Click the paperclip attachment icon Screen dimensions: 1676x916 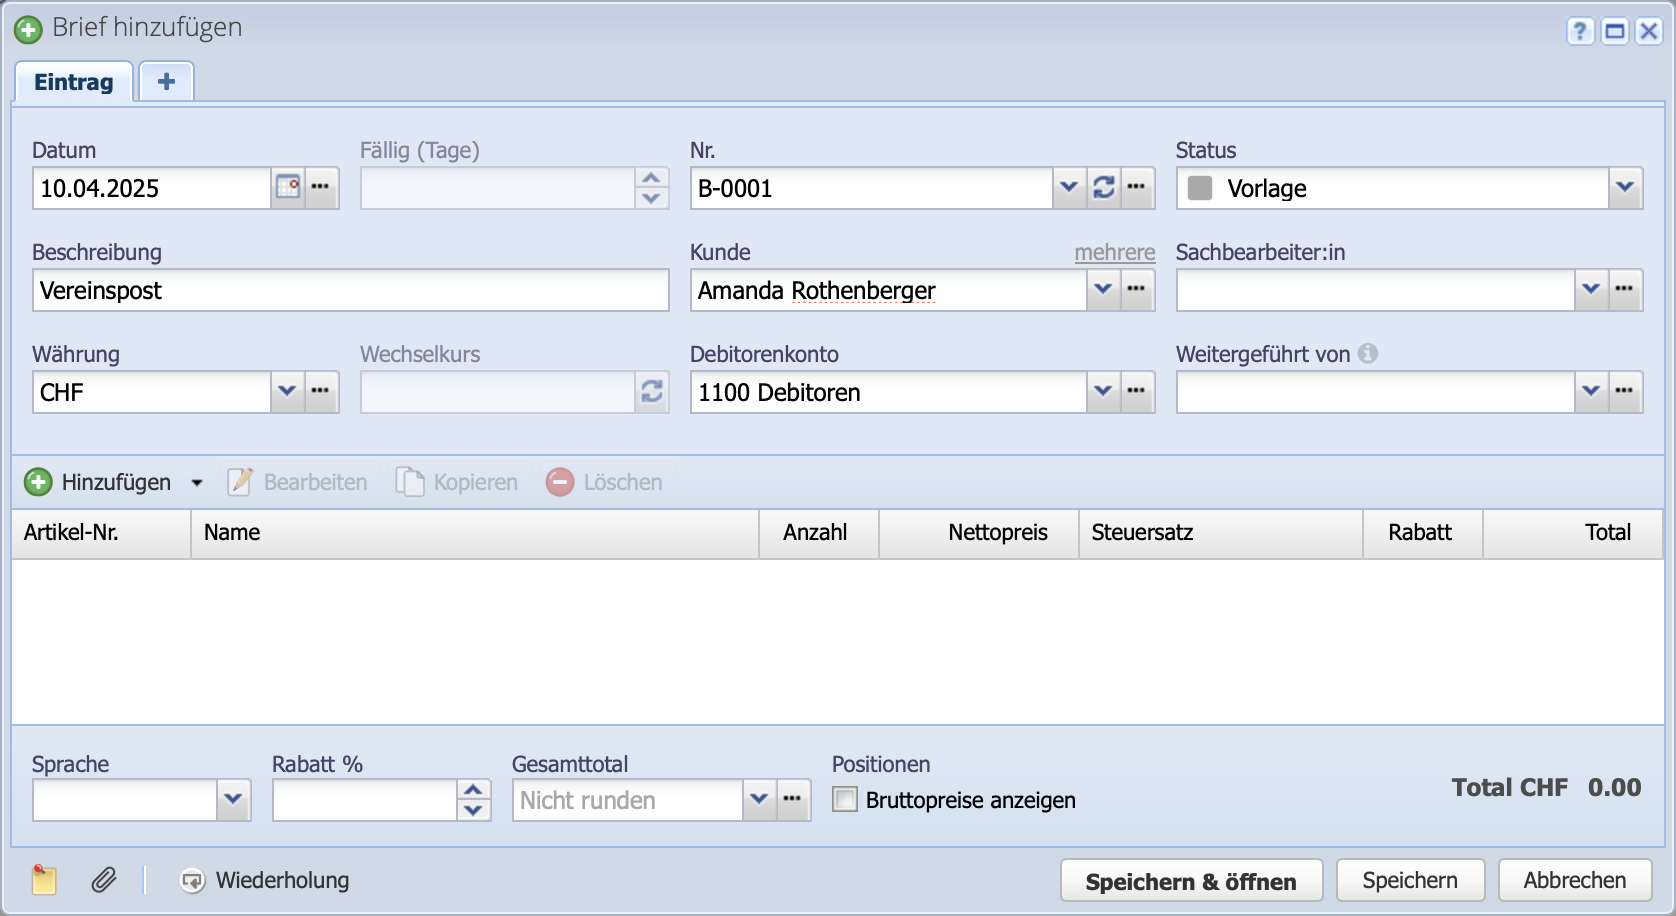(x=104, y=880)
